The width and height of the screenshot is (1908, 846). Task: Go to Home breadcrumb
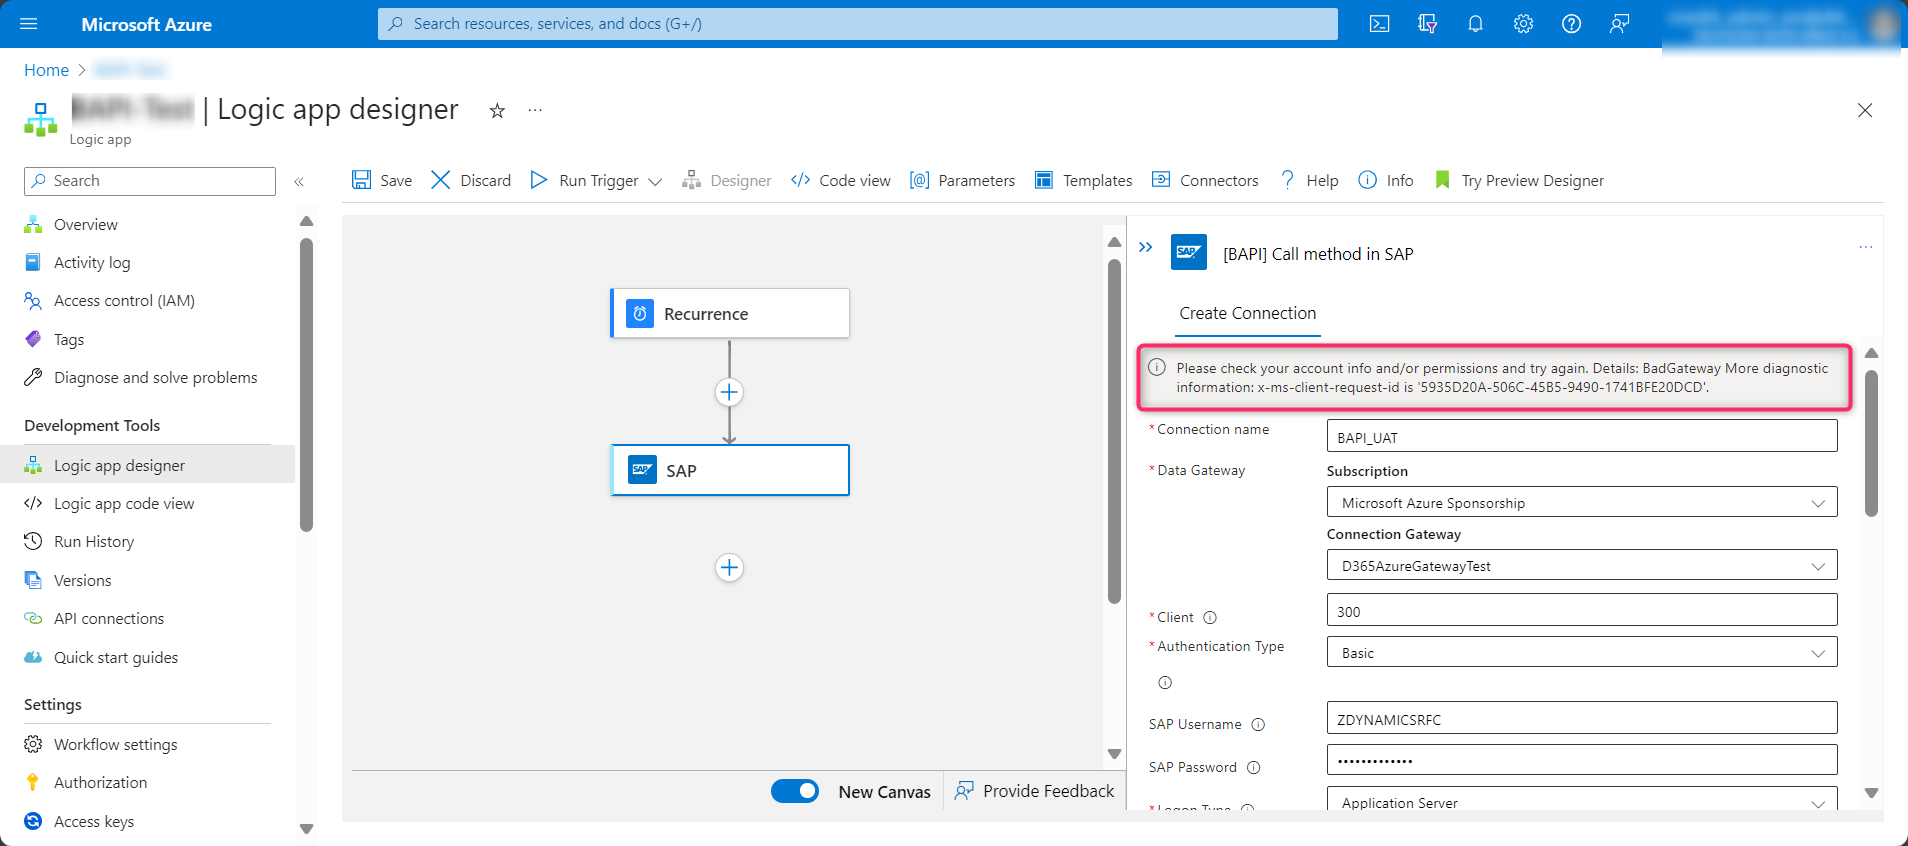[x=46, y=70]
